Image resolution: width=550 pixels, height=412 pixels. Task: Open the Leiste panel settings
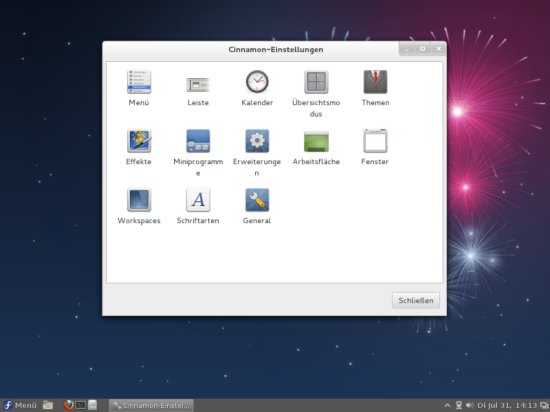pos(198,85)
